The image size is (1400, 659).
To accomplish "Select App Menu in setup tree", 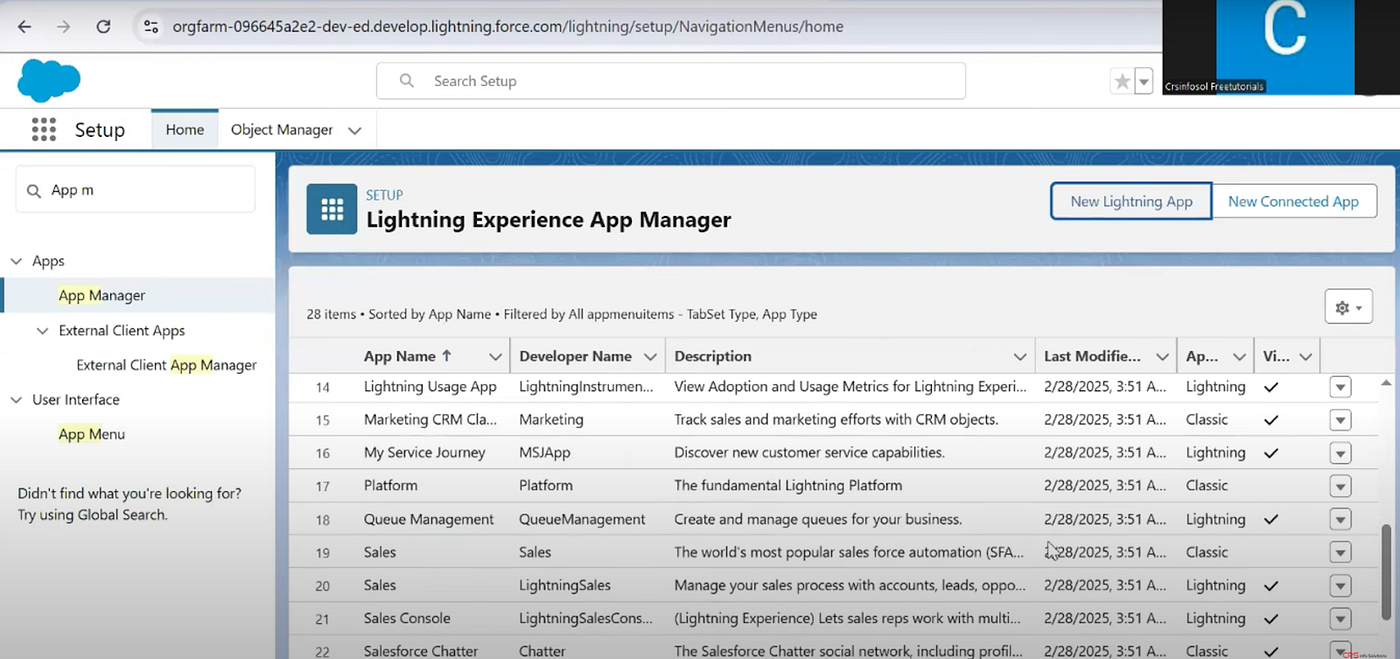I will (x=91, y=434).
